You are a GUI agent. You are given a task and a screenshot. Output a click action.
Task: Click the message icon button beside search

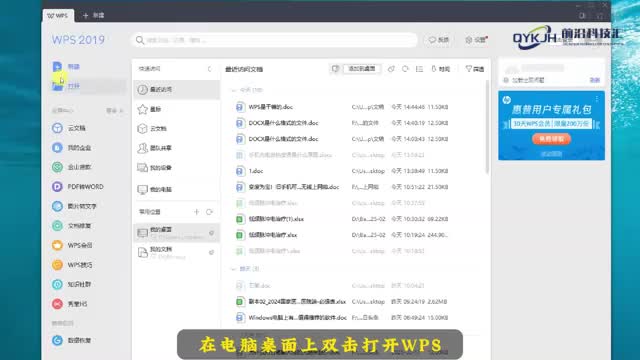click(x=439, y=40)
